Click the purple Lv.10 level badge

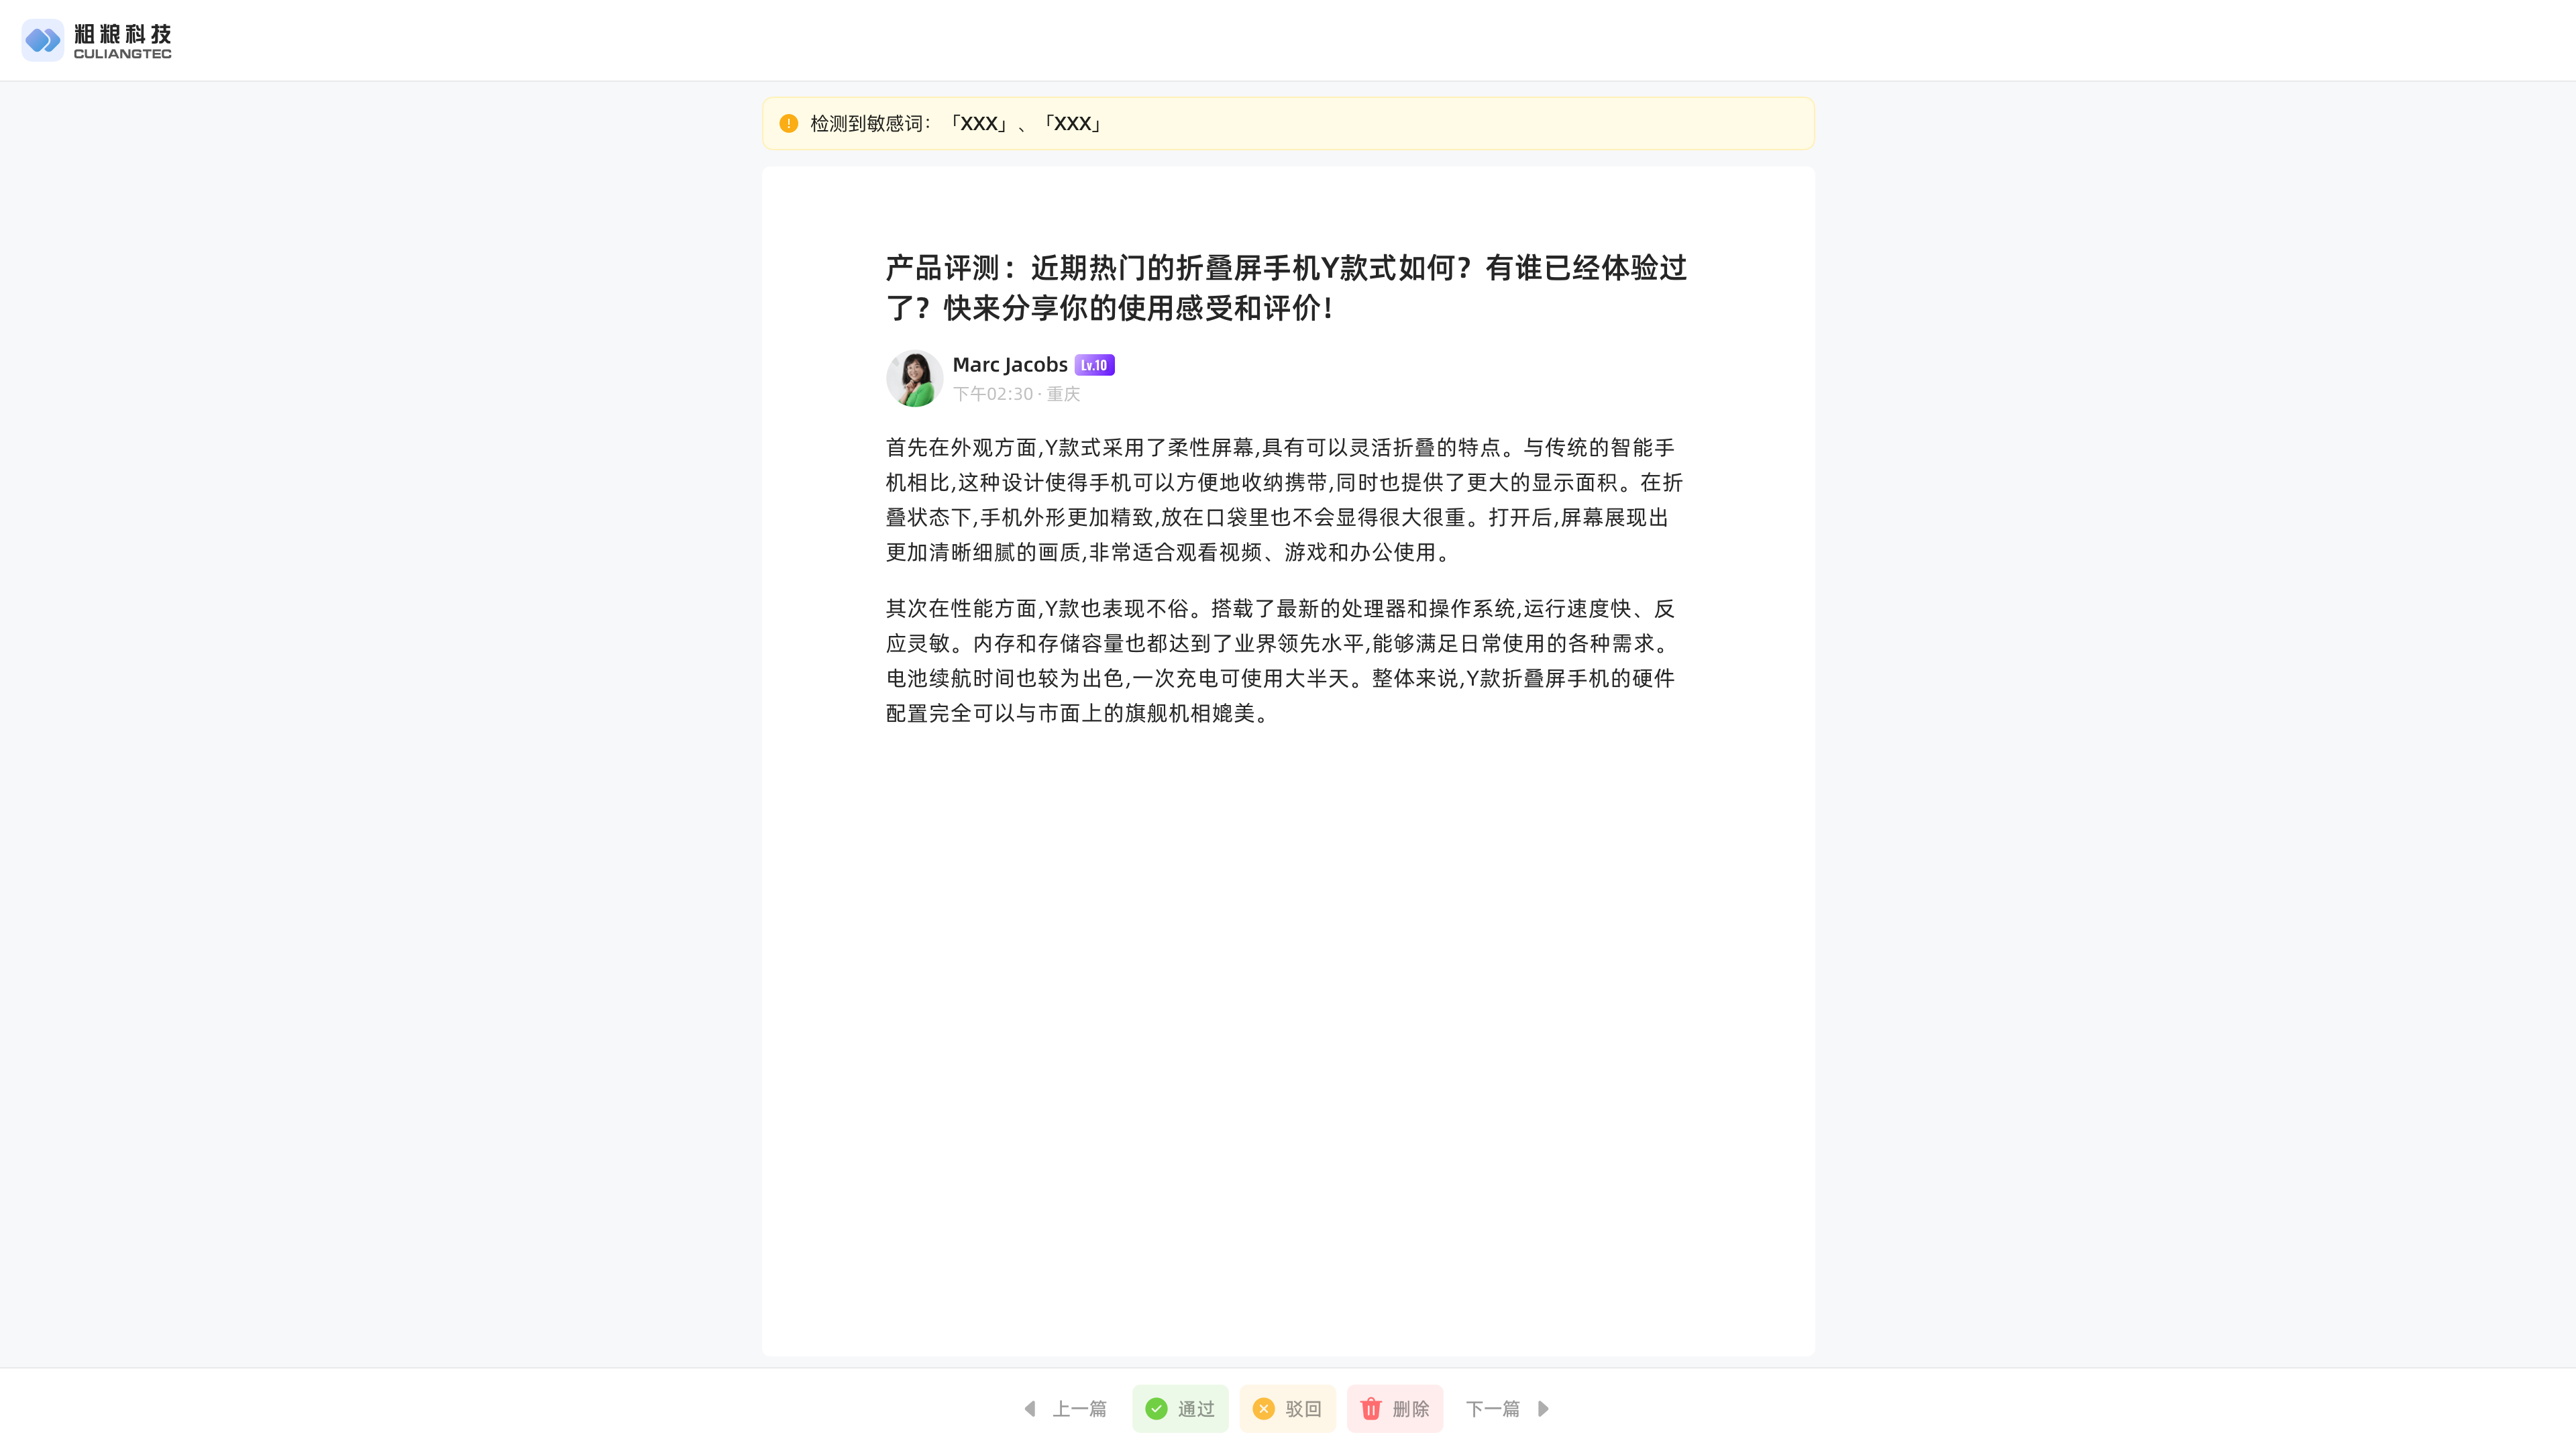(1094, 365)
